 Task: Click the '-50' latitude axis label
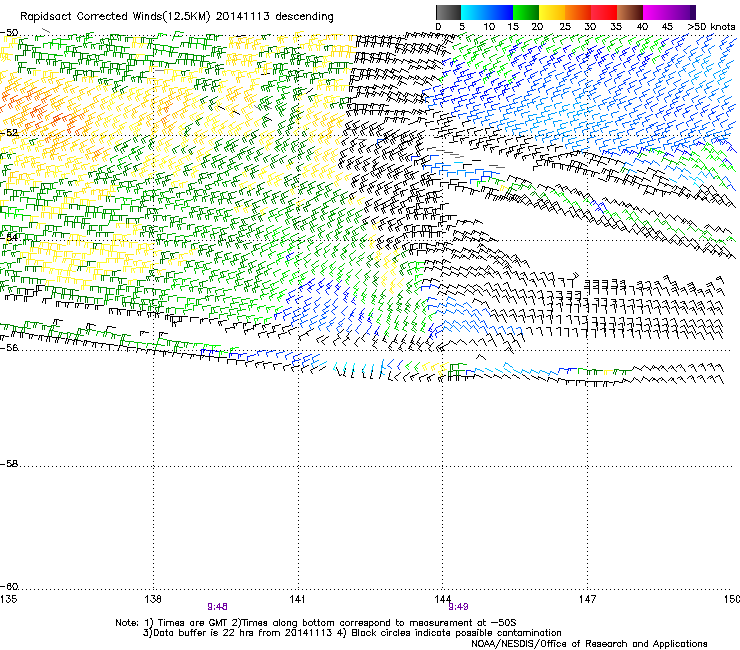tap(9, 33)
